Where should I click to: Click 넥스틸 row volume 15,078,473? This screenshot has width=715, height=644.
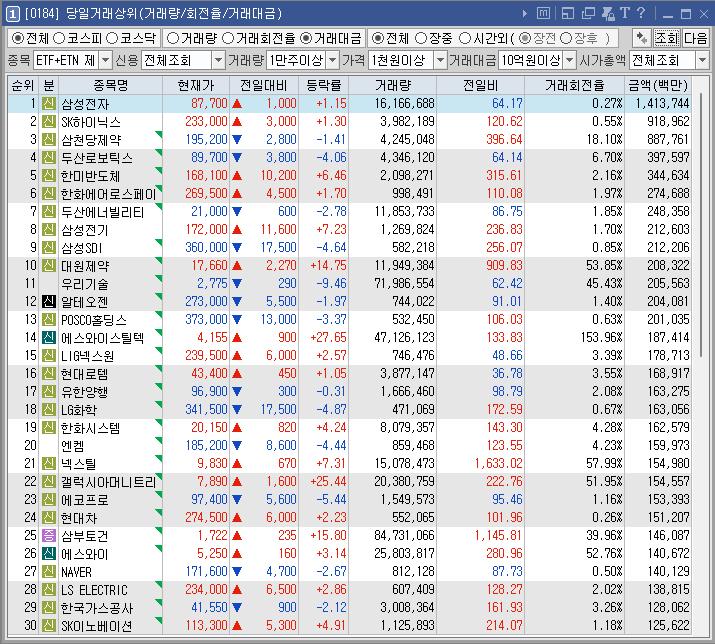(x=404, y=463)
